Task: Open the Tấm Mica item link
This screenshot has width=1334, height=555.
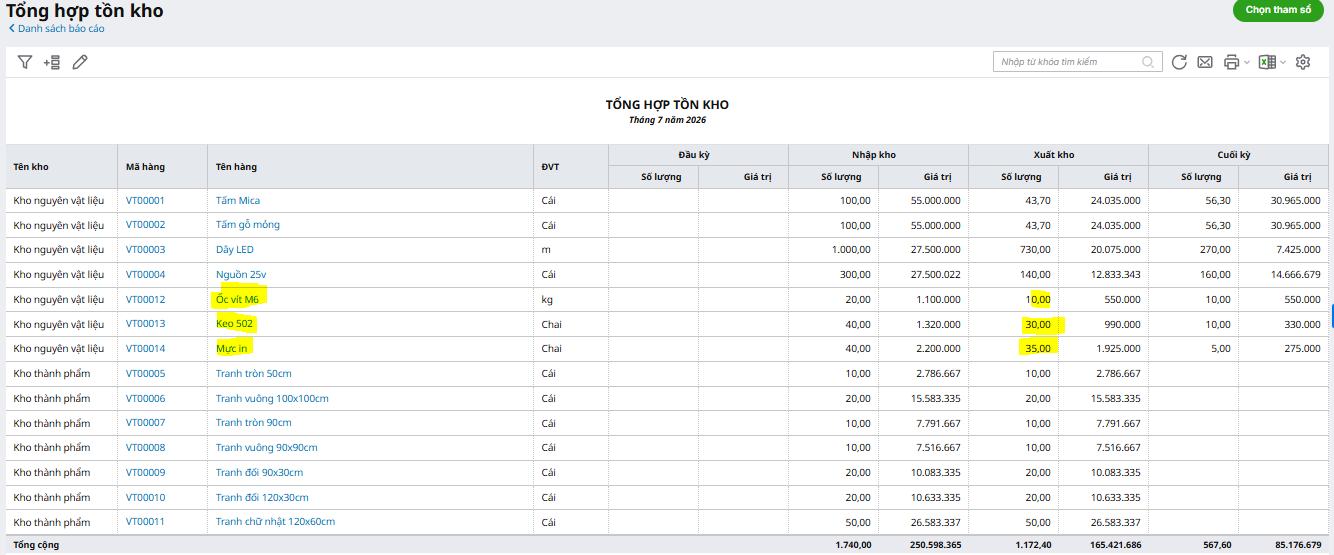Action: pyautogui.click(x=238, y=201)
